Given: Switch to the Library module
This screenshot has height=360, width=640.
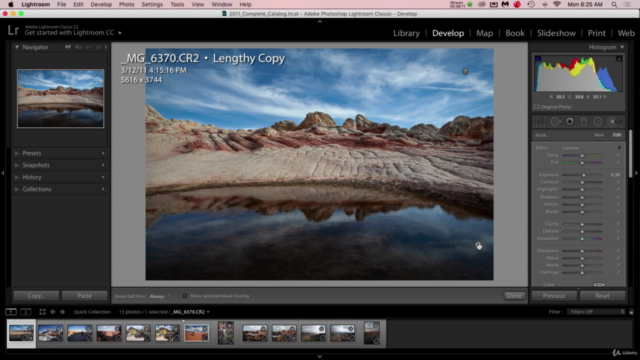Looking at the screenshot, I should (x=406, y=33).
